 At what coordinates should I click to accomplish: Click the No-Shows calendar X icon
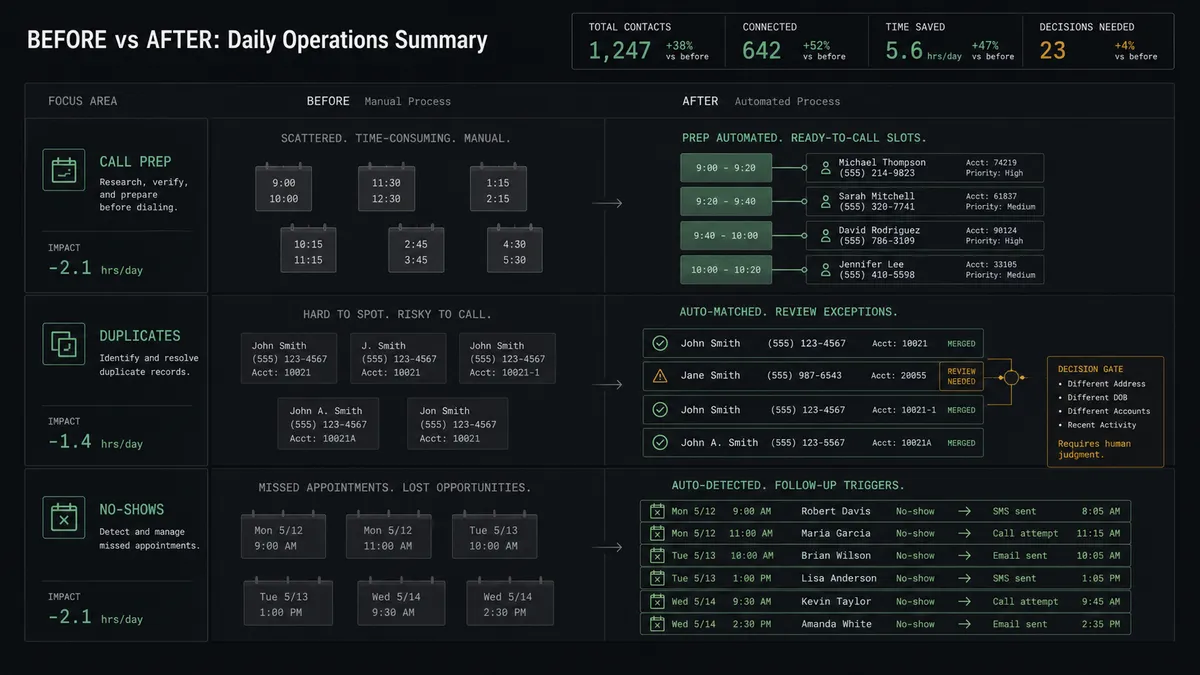(x=63, y=518)
